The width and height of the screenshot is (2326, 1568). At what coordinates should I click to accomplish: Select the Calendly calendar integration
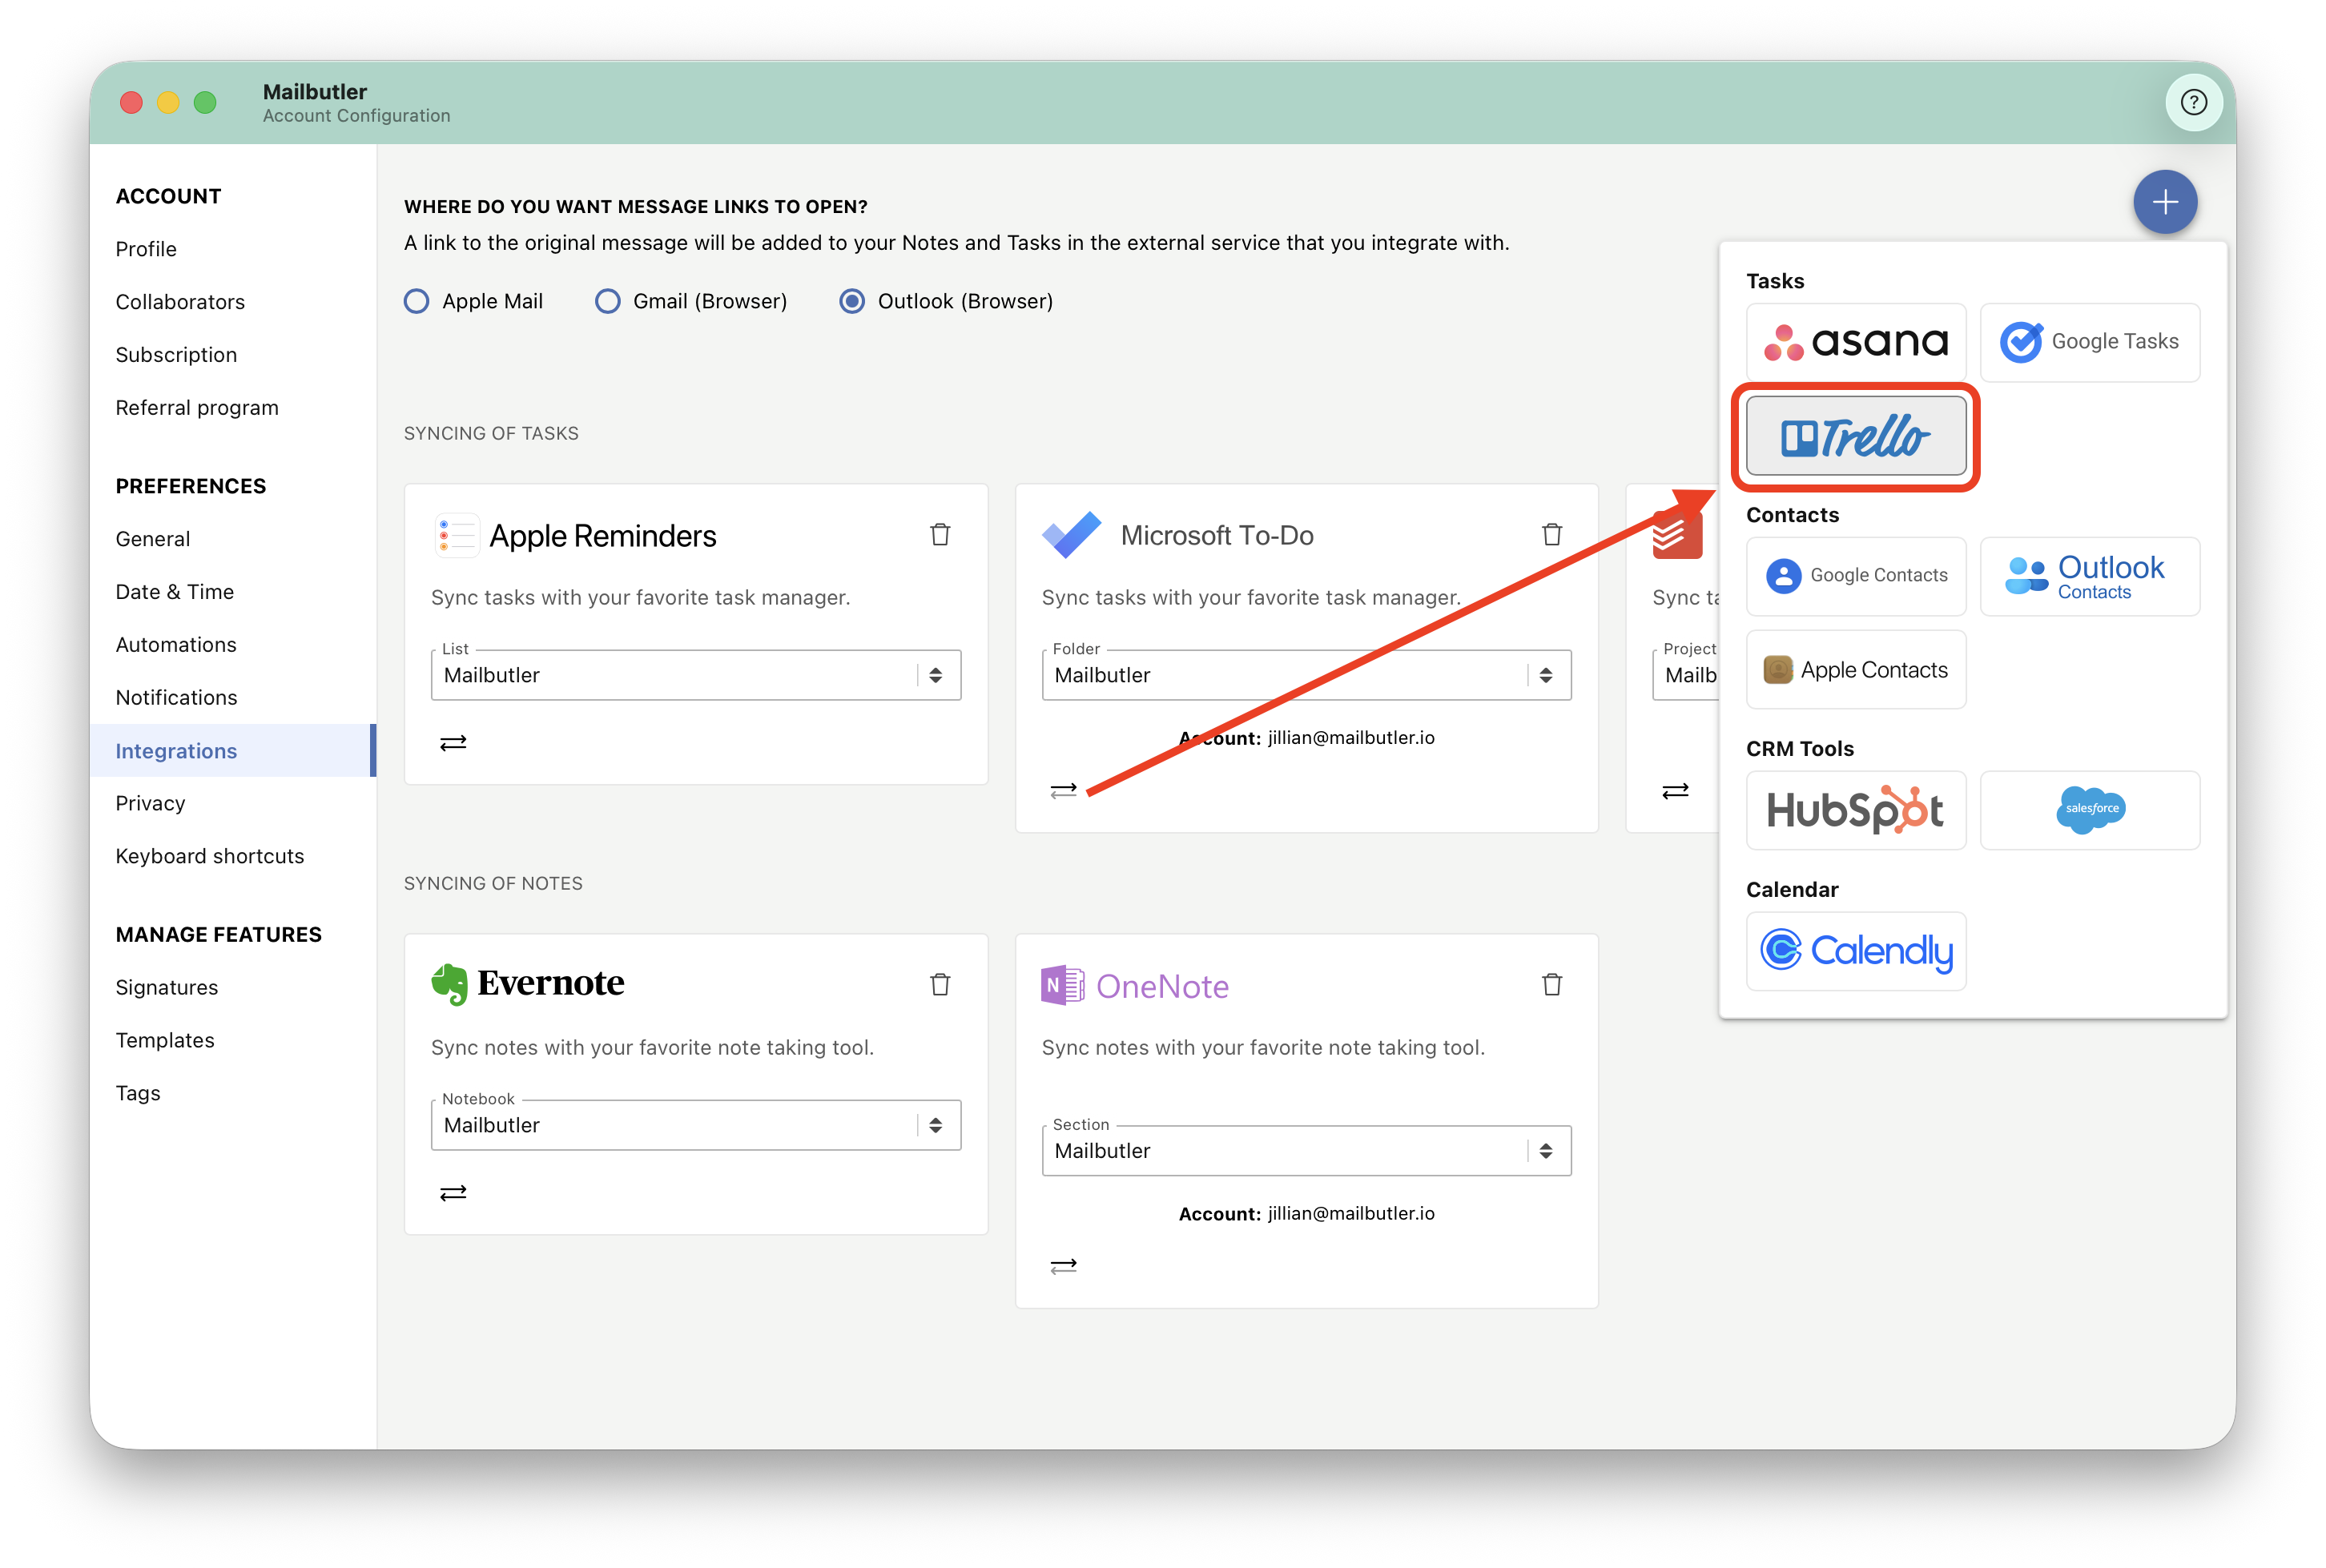(x=1855, y=950)
